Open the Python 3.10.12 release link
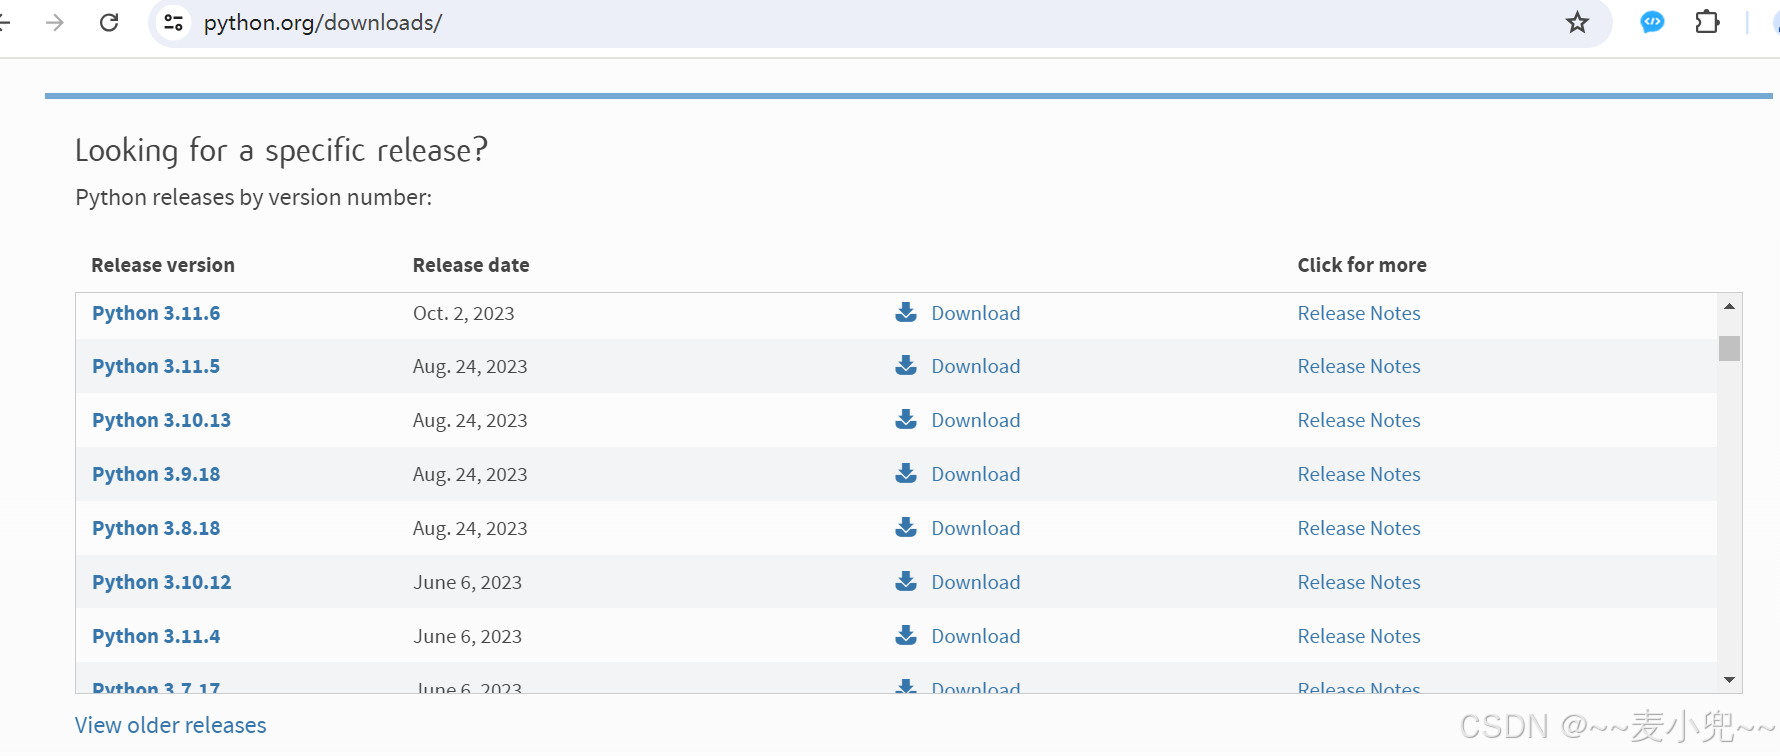The width and height of the screenshot is (1780, 756). [161, 582]
